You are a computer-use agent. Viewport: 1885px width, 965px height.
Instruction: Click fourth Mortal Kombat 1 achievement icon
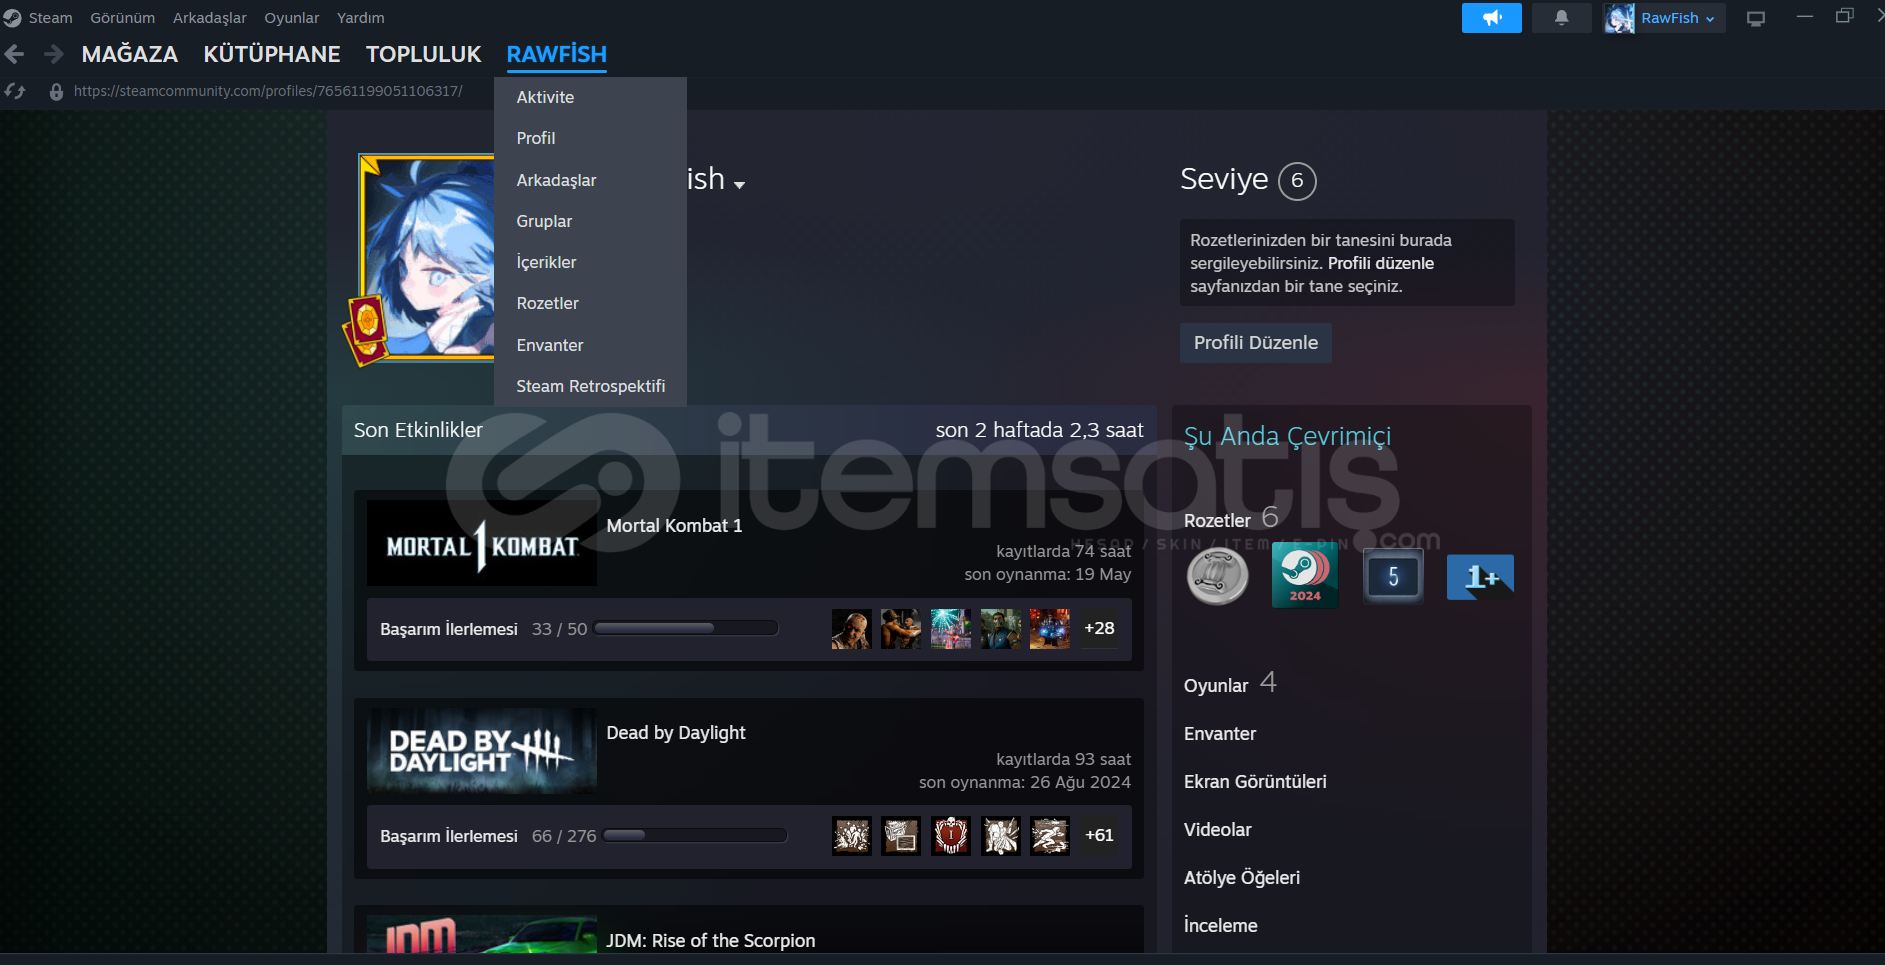click(1001, 629)
